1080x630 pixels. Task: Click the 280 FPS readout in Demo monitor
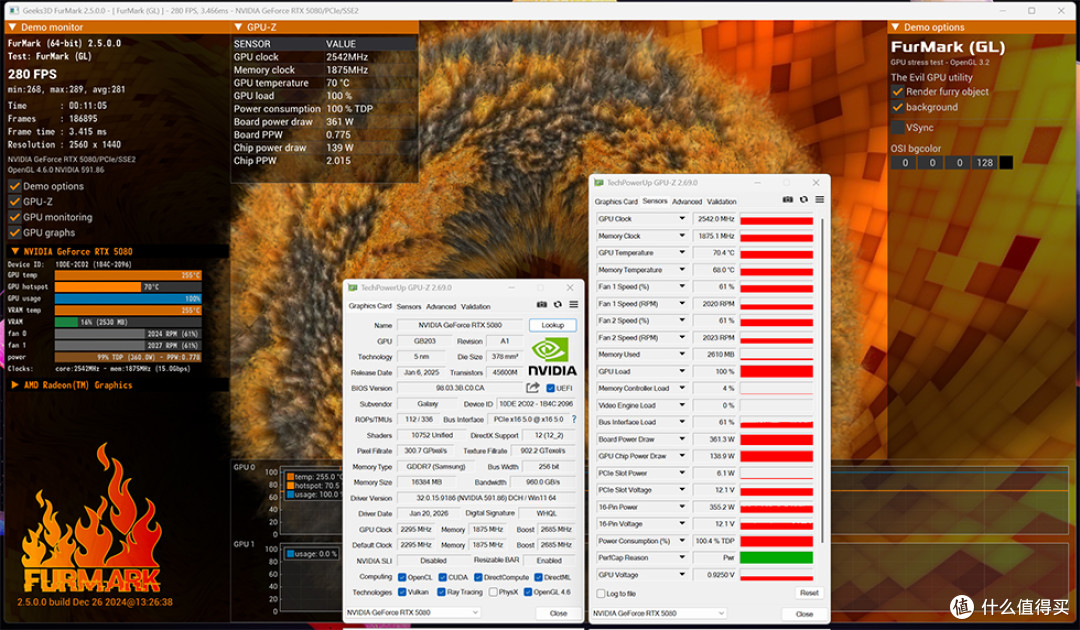click(32, 74)
